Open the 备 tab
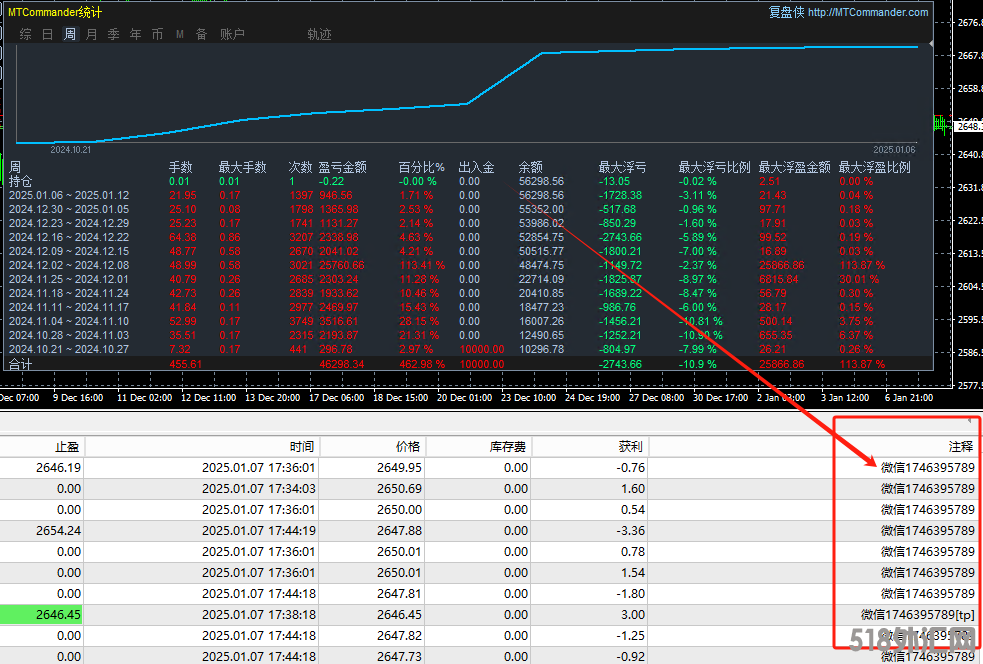The height and width of the screenshot is (664, 983). (x=201, y=34)
